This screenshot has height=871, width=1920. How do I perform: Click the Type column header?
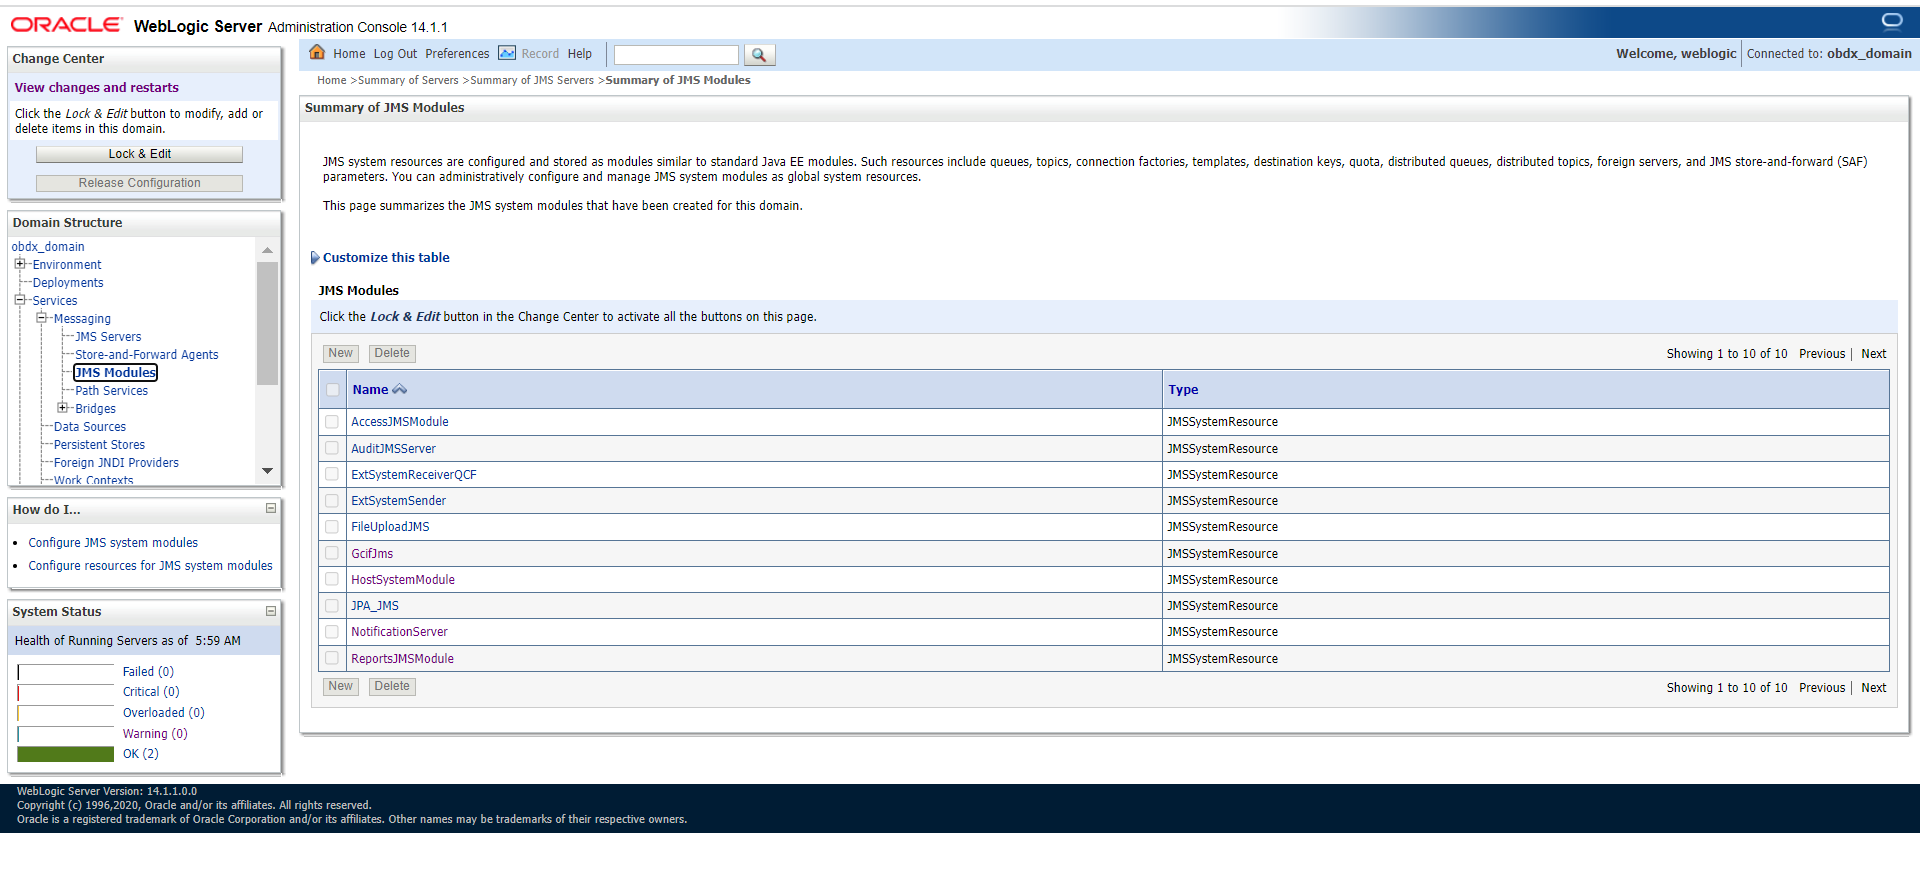click(x=1183, y=390)
